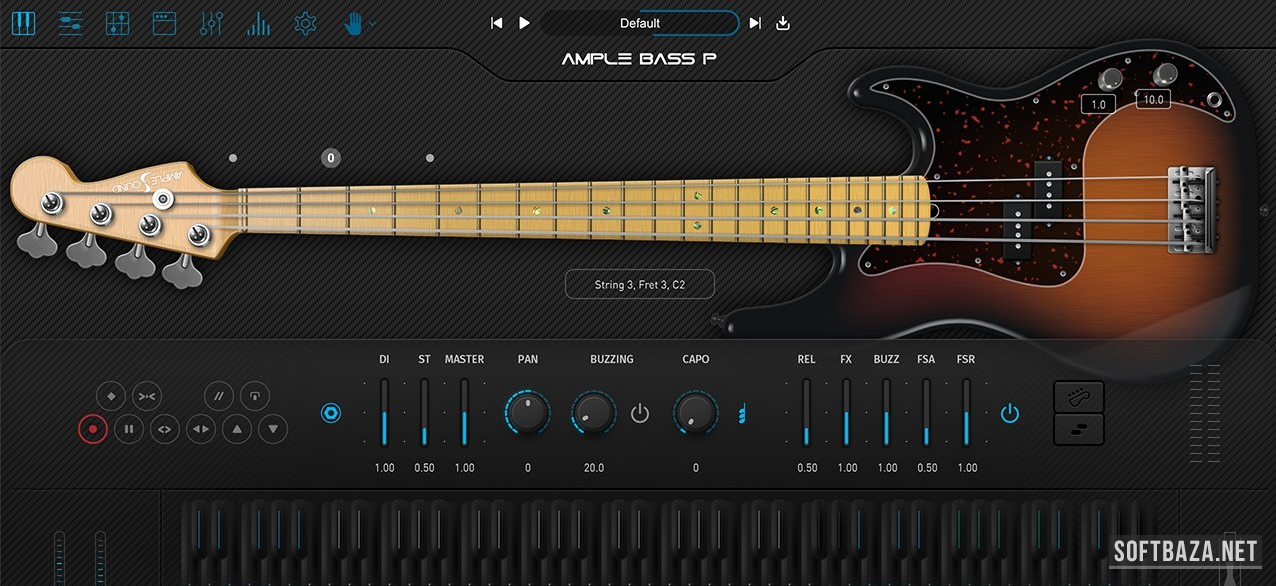Image resolution: width=1276 pixels, height=586 pixels.
Task: Toggle the blue hexagon button beside DI
Action: tap(331, 413)
